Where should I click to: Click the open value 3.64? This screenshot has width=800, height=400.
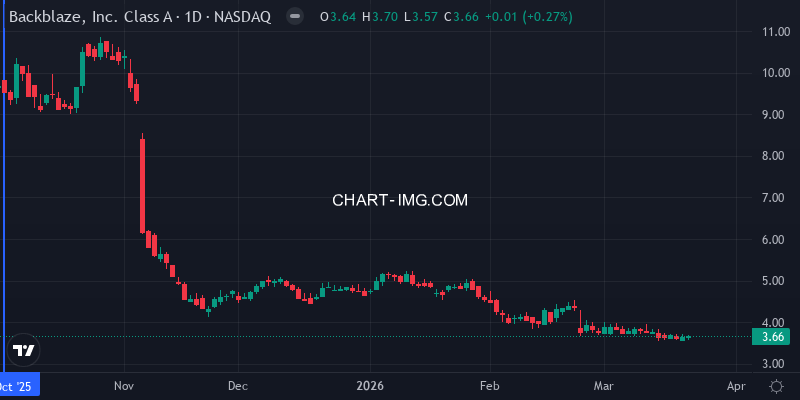click(x=342, y=17)
